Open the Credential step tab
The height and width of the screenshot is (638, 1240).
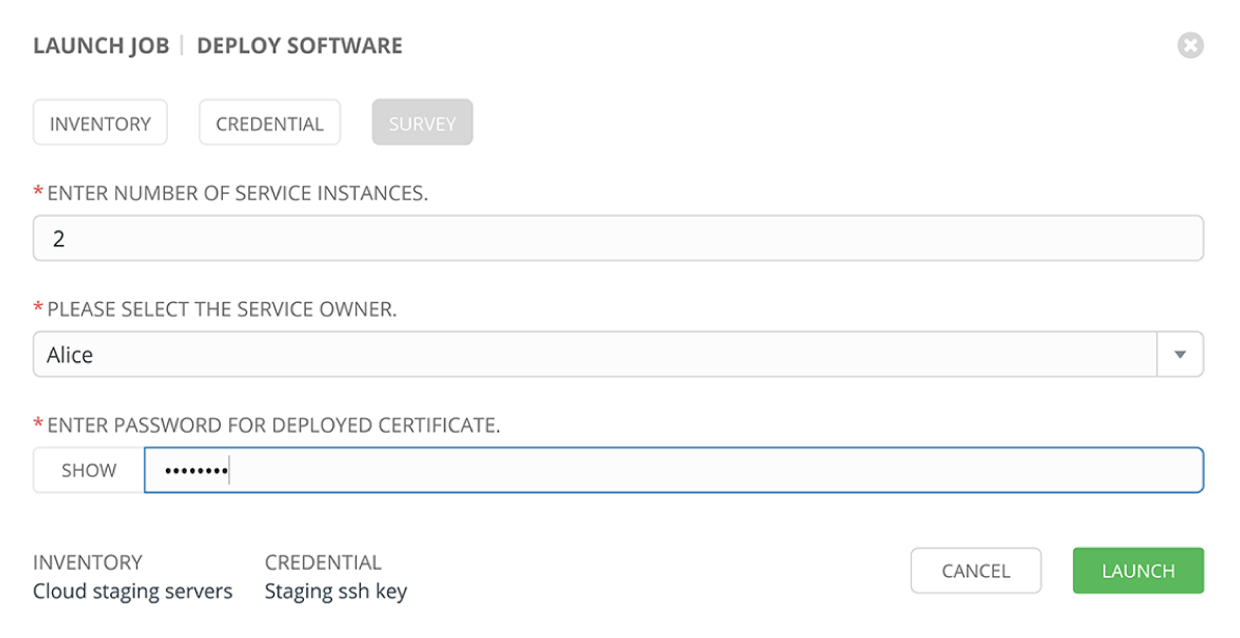pyautogui.click(x=270, y=123)
